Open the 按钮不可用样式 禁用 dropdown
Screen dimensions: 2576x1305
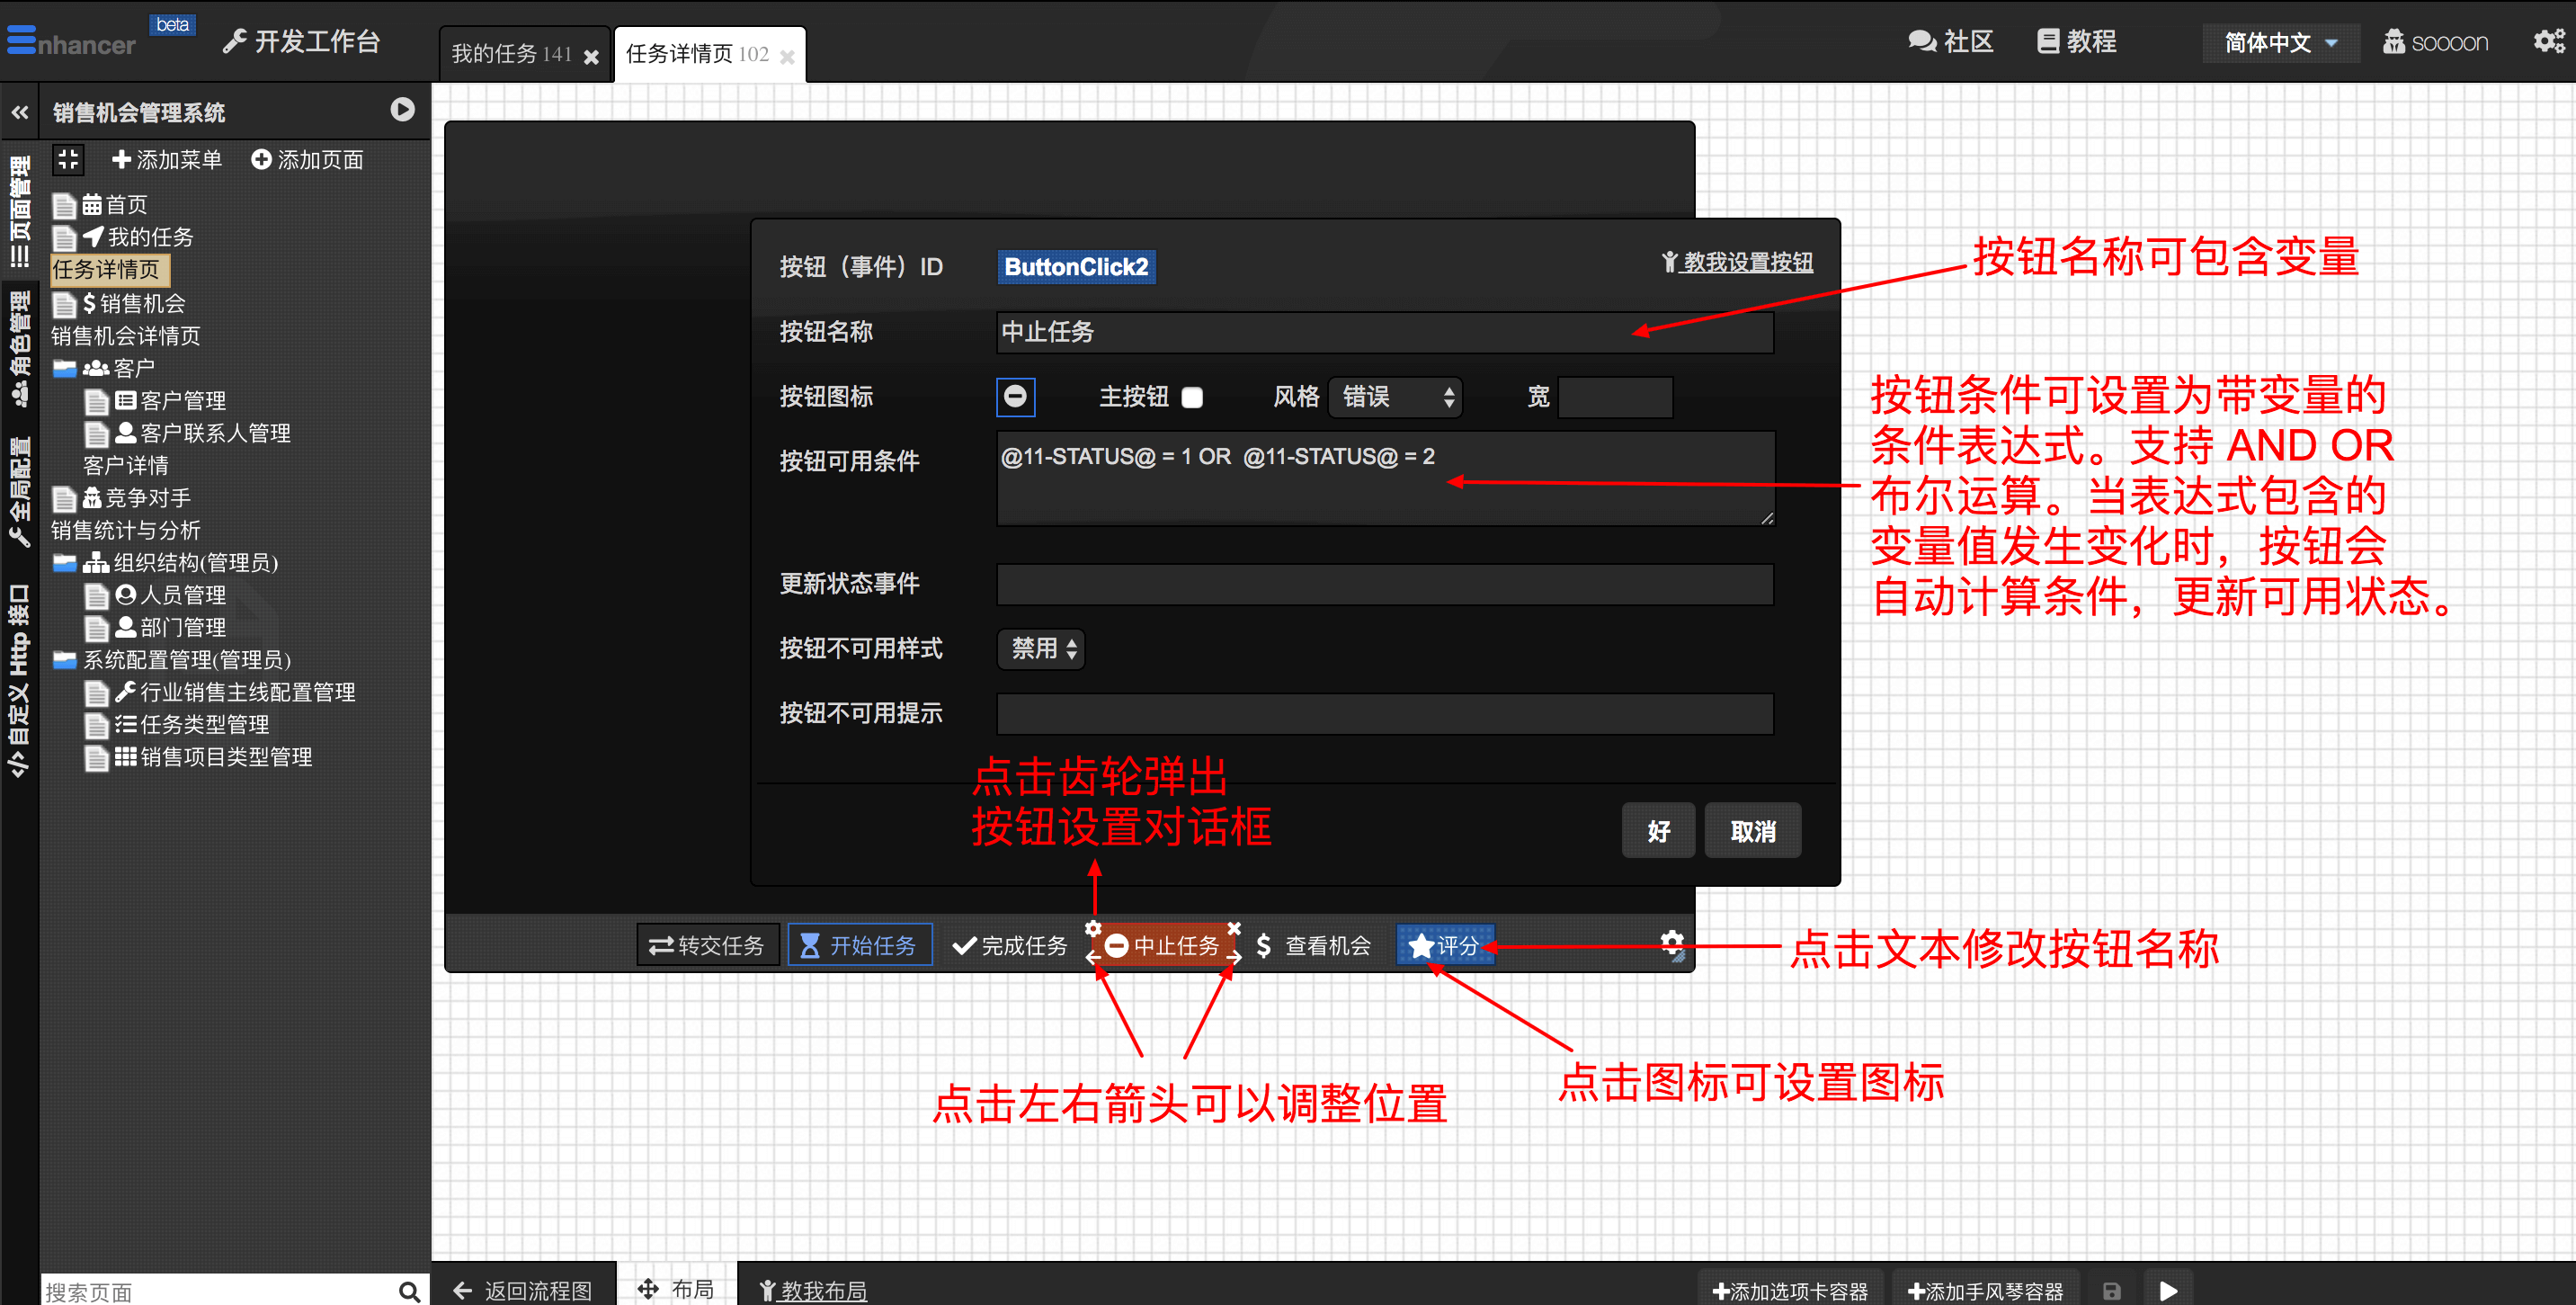pos(1042,649)
